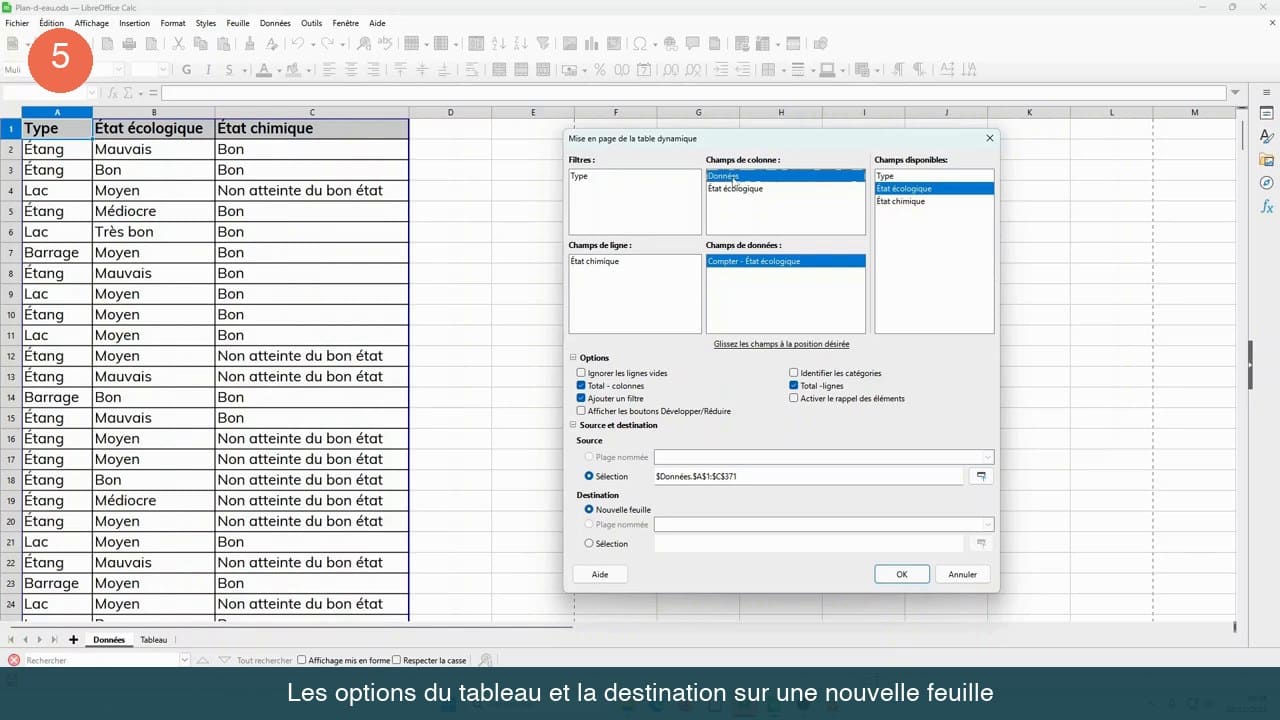Click the source selection shrink button
Viewport: 1280px width, 720px height.
point(981,477)
